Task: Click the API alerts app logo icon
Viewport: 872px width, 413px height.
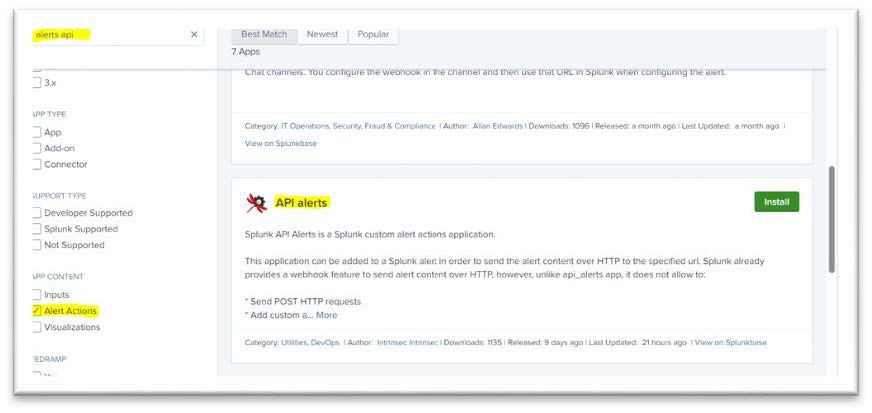Action: tap(257, 203)
